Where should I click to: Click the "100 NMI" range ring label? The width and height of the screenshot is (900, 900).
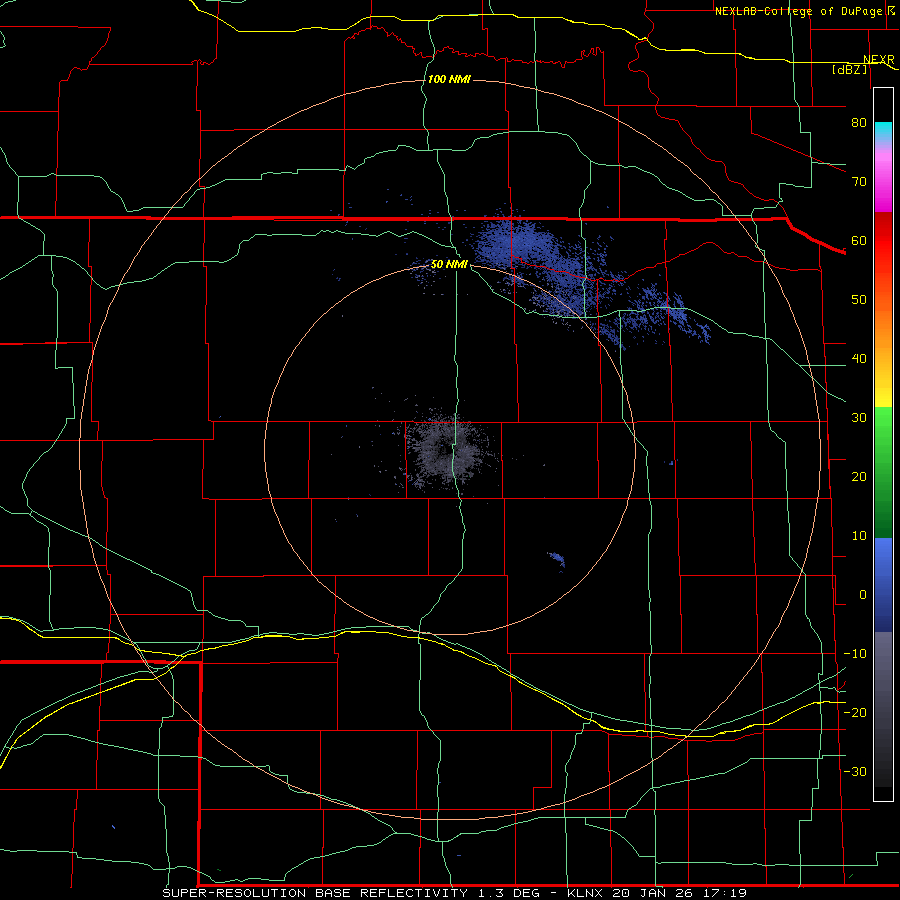[x=449, y=79]
